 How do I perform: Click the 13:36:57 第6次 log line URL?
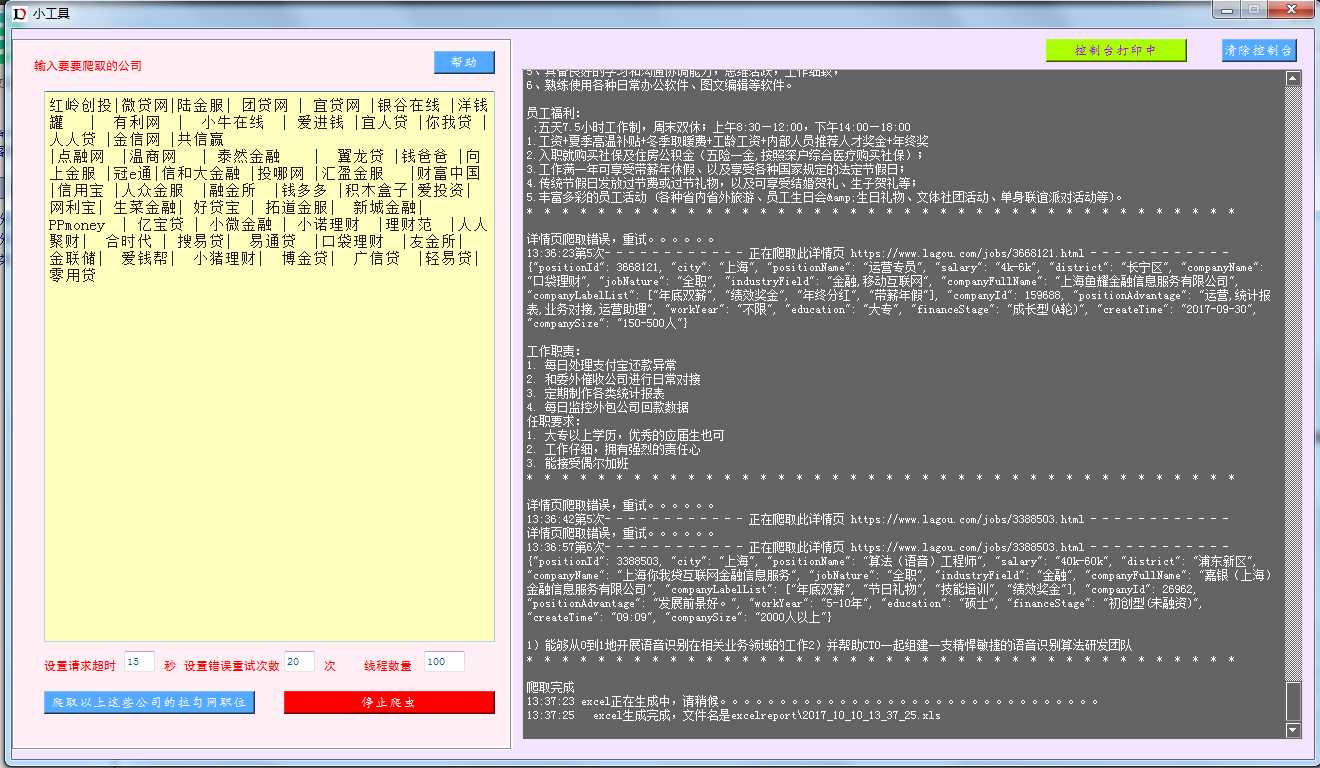point(967,548)
